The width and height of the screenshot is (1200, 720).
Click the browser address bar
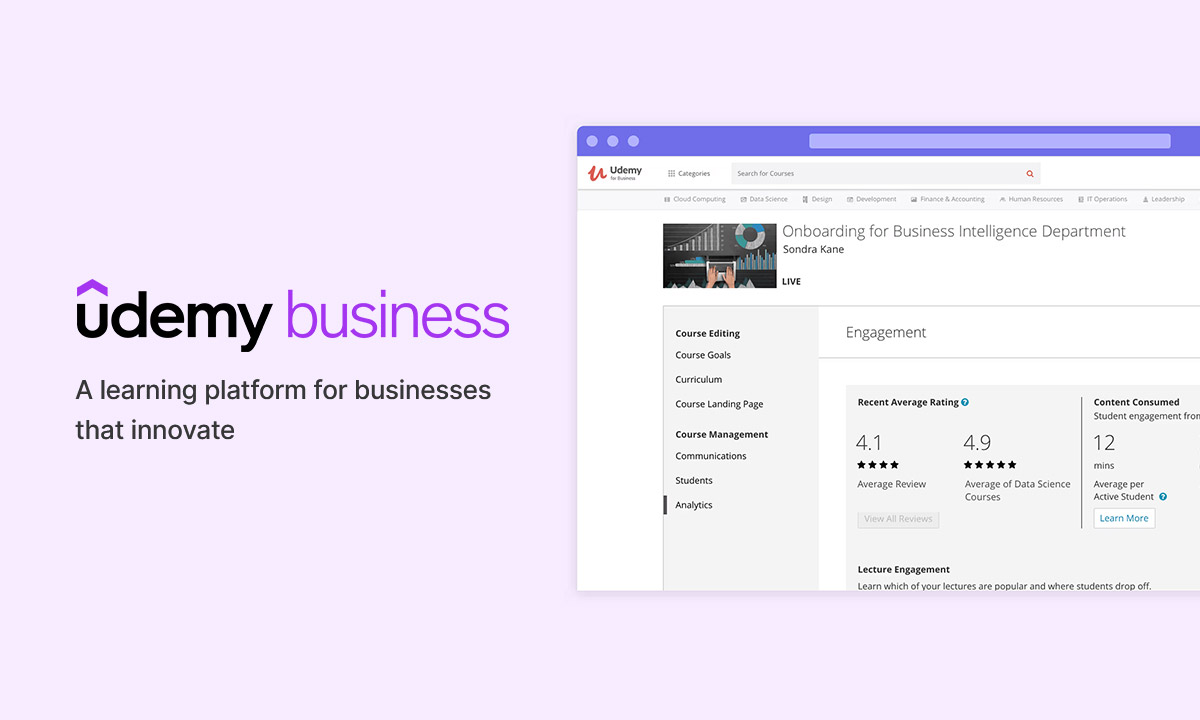(989, 141)
